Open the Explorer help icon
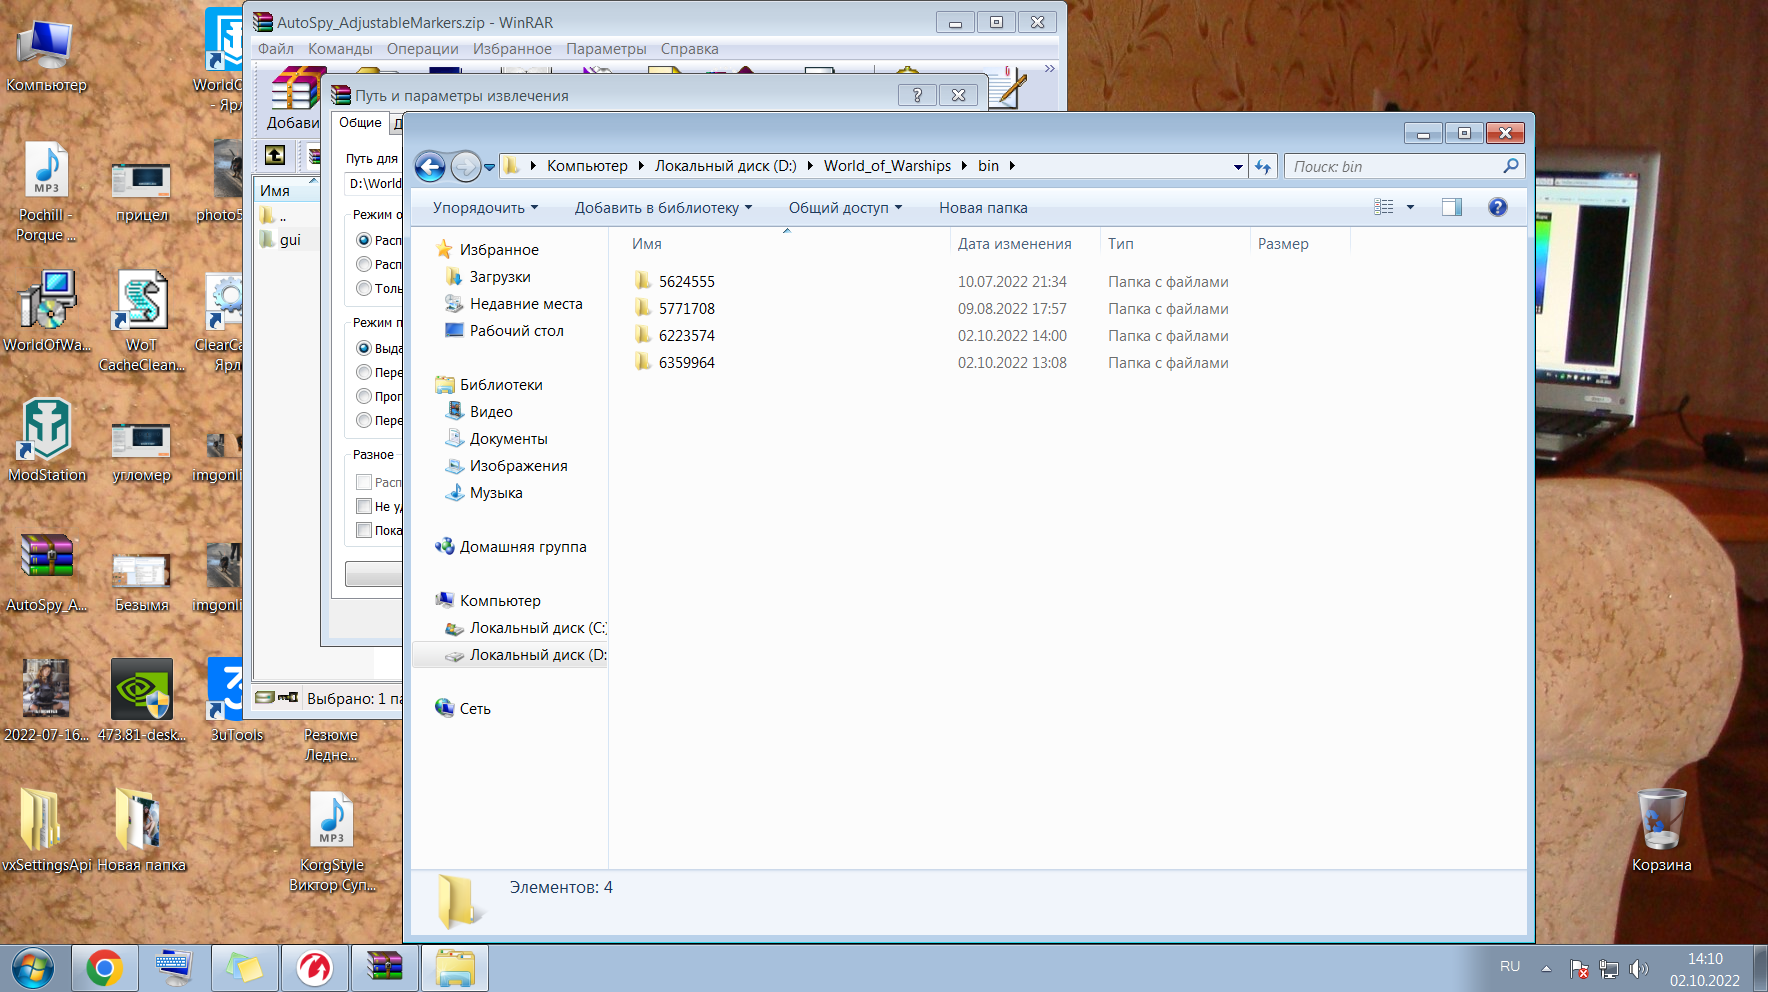The height and width of the screenshot is (992, 1768). point(1497,207)
